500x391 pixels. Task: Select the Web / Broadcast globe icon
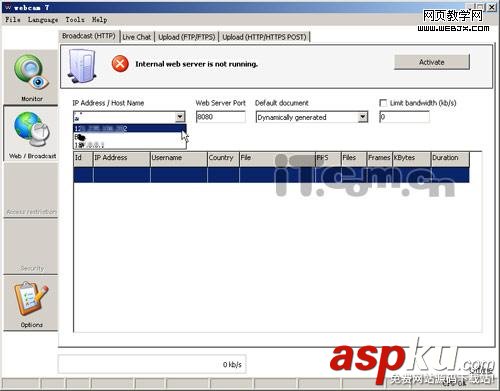(x=31, y=133)
